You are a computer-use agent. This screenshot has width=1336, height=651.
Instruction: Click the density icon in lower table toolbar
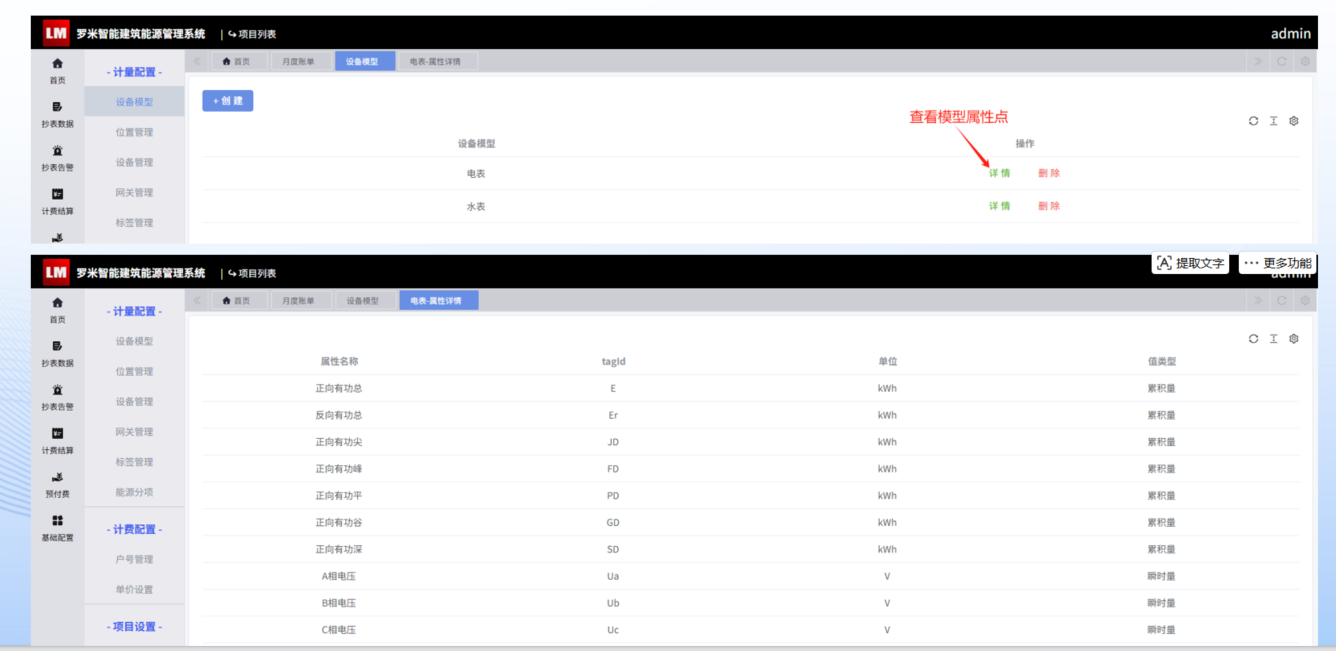click(x=1274, y=339)
